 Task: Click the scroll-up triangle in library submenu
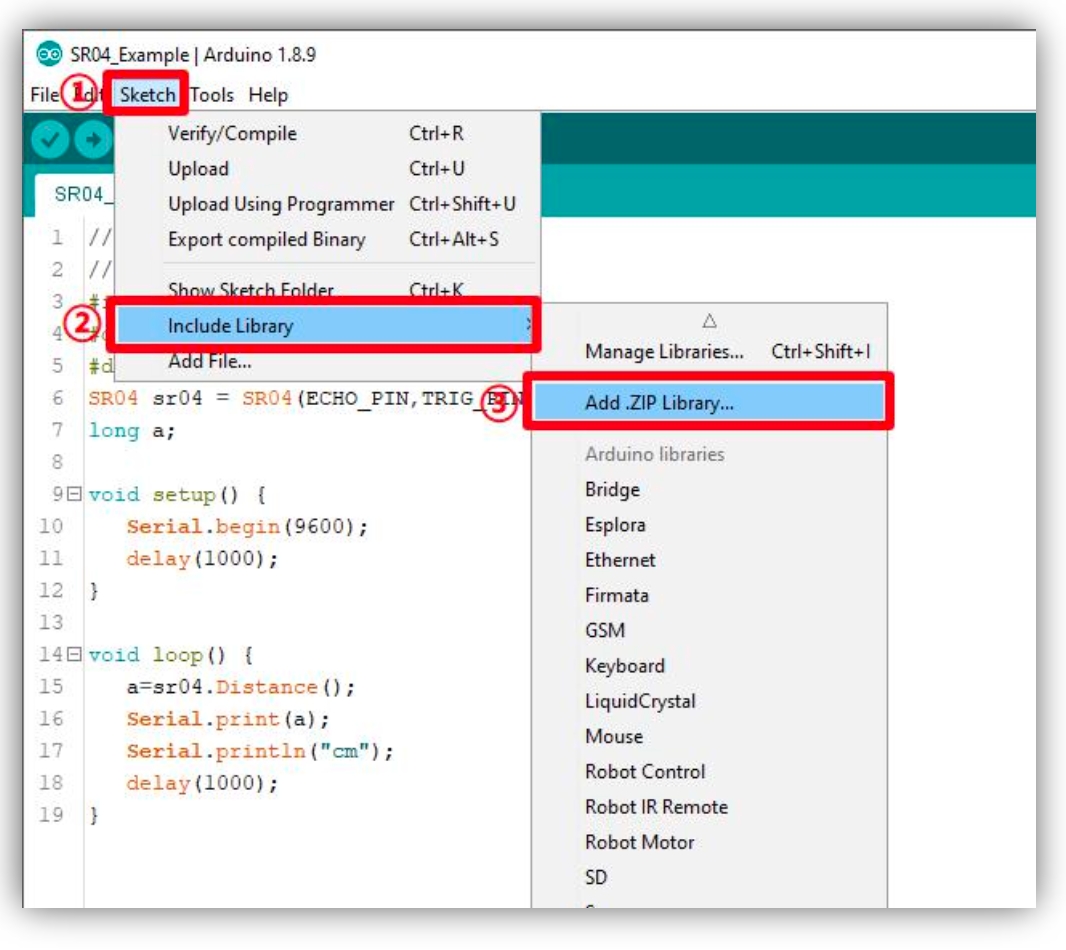709,321
